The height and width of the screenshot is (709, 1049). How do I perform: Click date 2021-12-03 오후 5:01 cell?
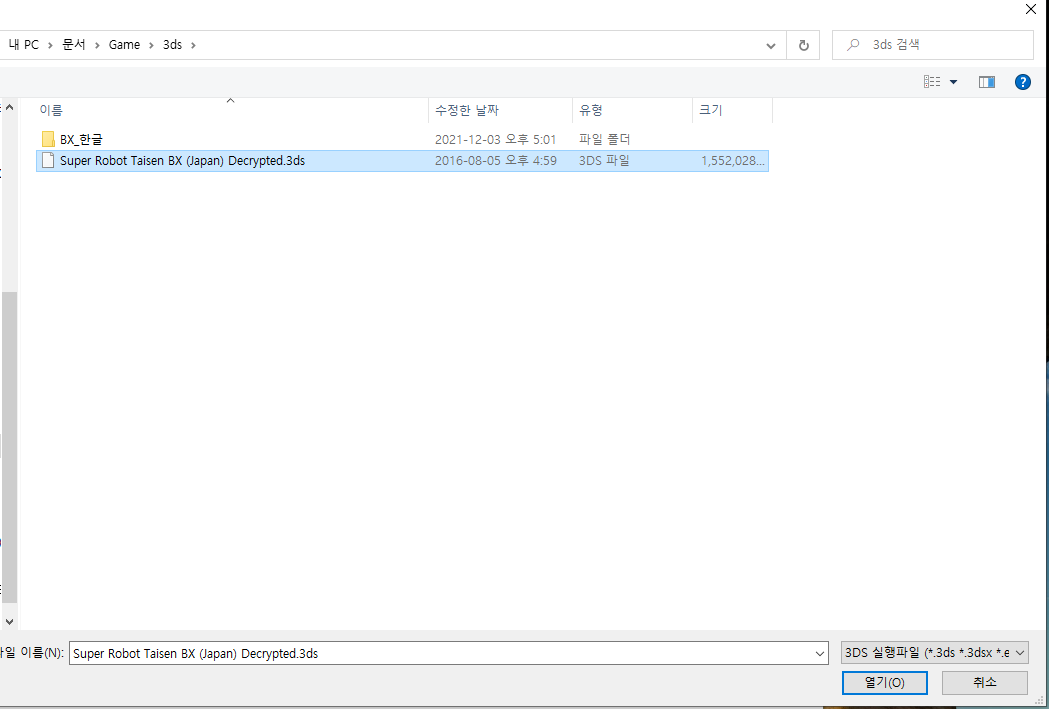[495, 139]
